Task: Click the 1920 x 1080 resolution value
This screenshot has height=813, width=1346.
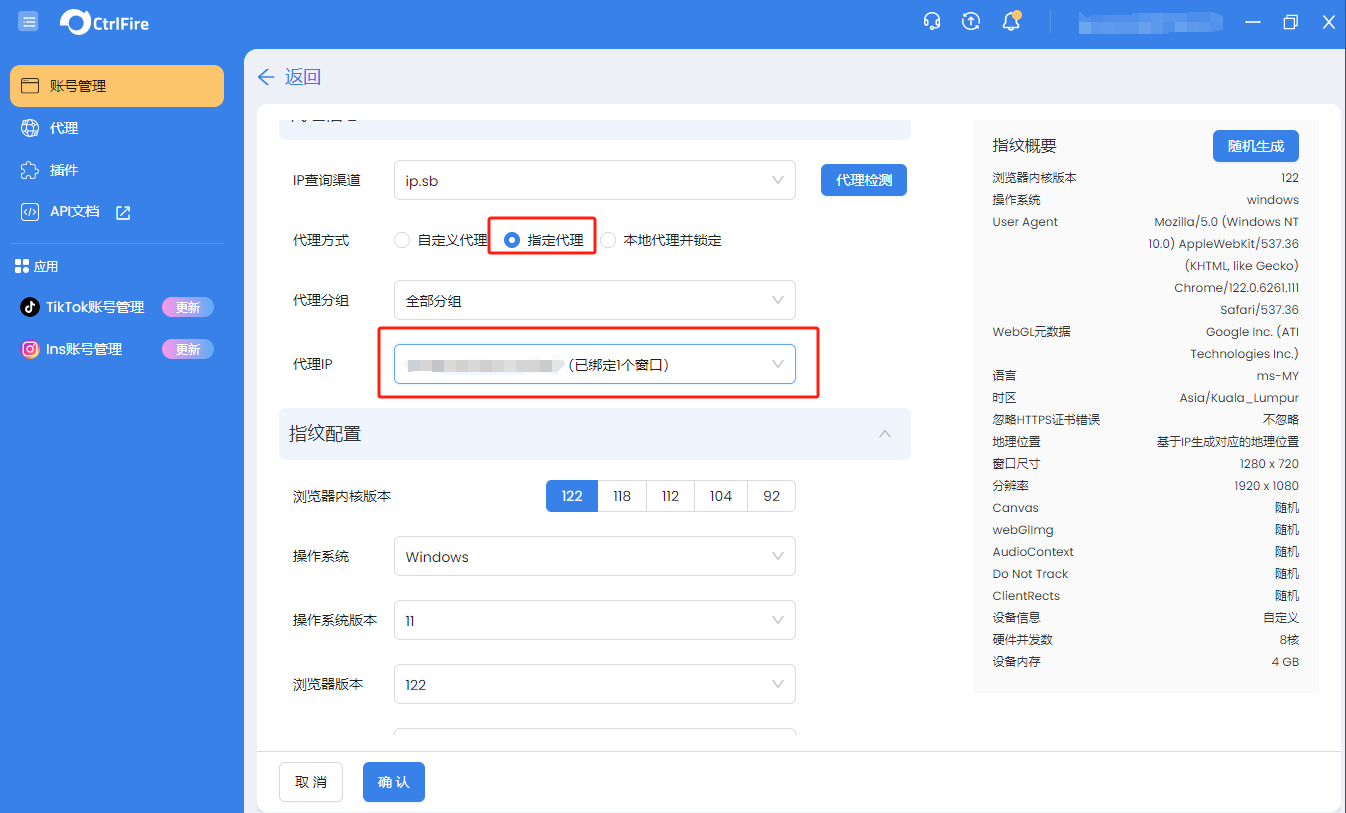Action: pyautogui.click(x=1266, y=486)
